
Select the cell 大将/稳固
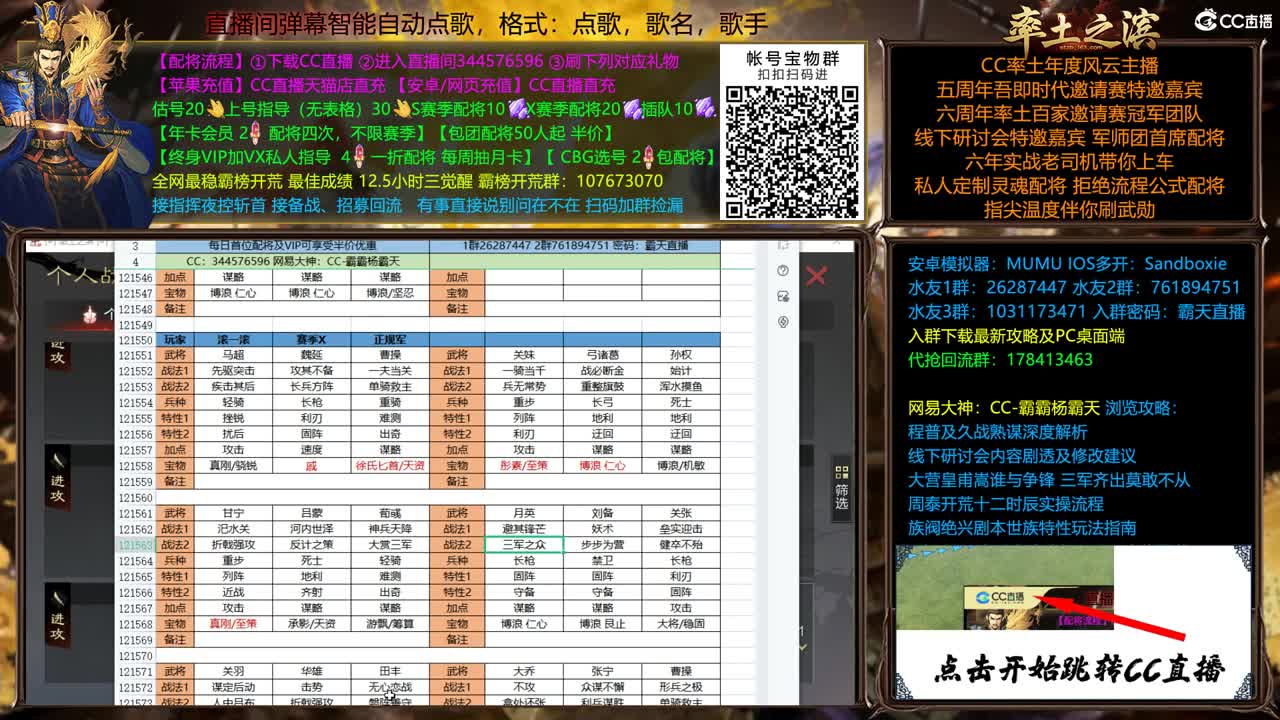click(681, 624)
